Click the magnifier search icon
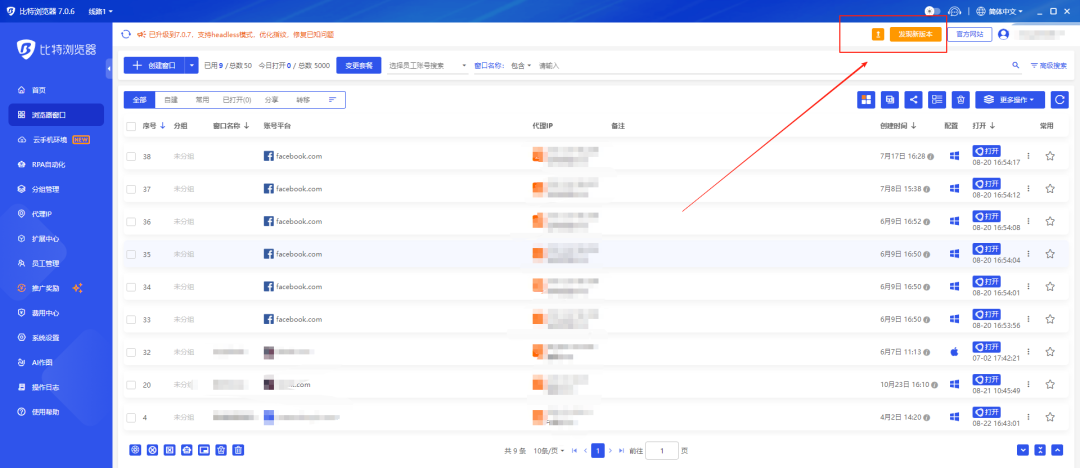 point(1015,65)
